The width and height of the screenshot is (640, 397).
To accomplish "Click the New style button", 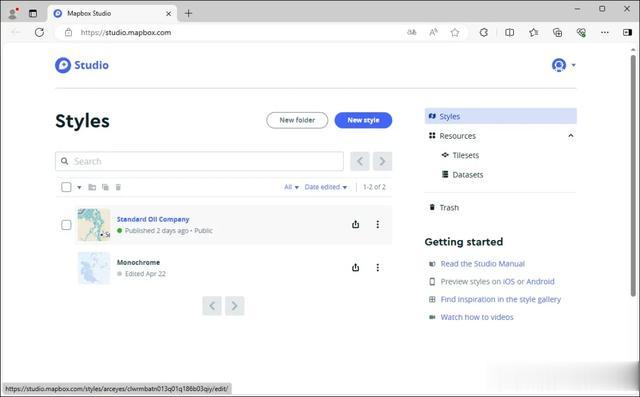I will (363, 120).
